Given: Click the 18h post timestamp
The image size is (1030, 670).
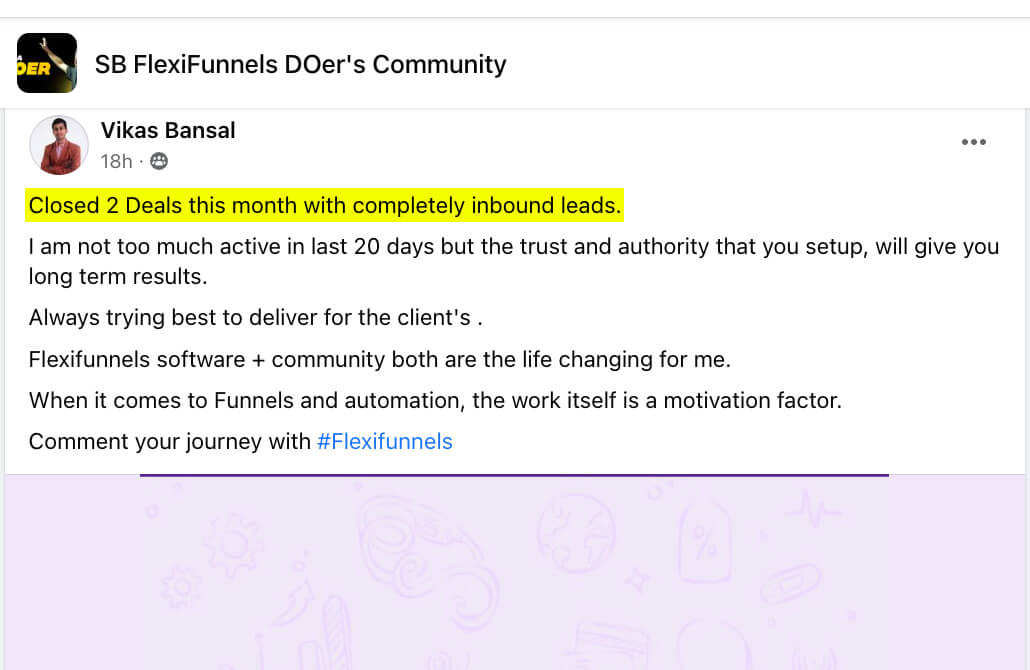Looking at the screenshot, I should (116, 161).
